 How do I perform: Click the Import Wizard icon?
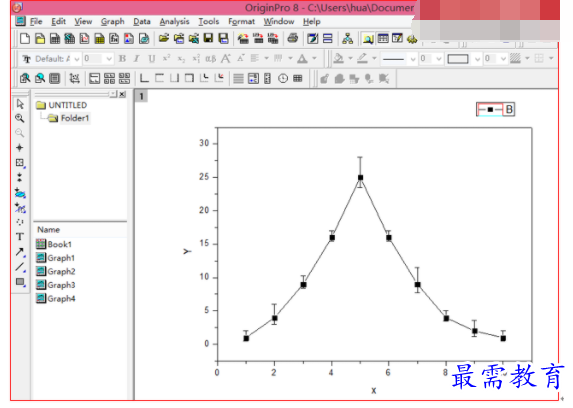(243, 38)
